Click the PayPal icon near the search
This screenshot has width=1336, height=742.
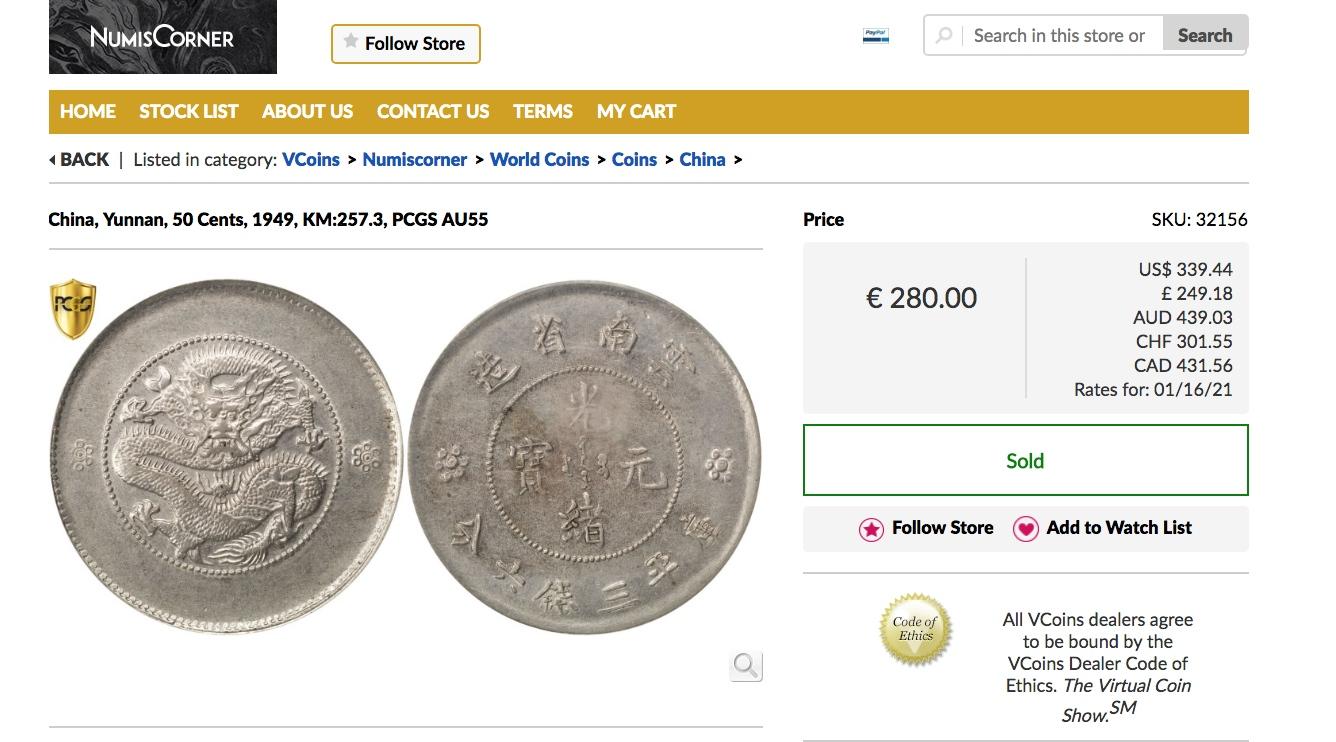pyautogui.click(x=876, y=36)
